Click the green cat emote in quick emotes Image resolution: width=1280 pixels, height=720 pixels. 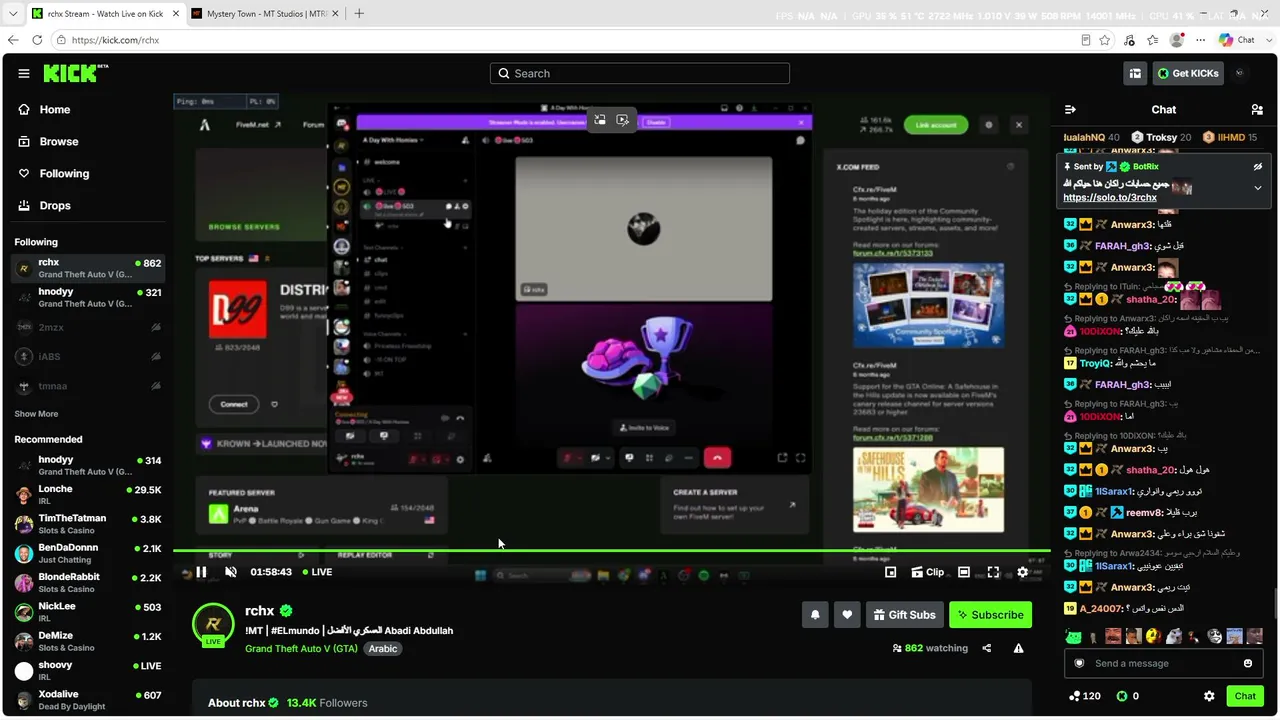pyautogui.click(x=1073, y=636)
